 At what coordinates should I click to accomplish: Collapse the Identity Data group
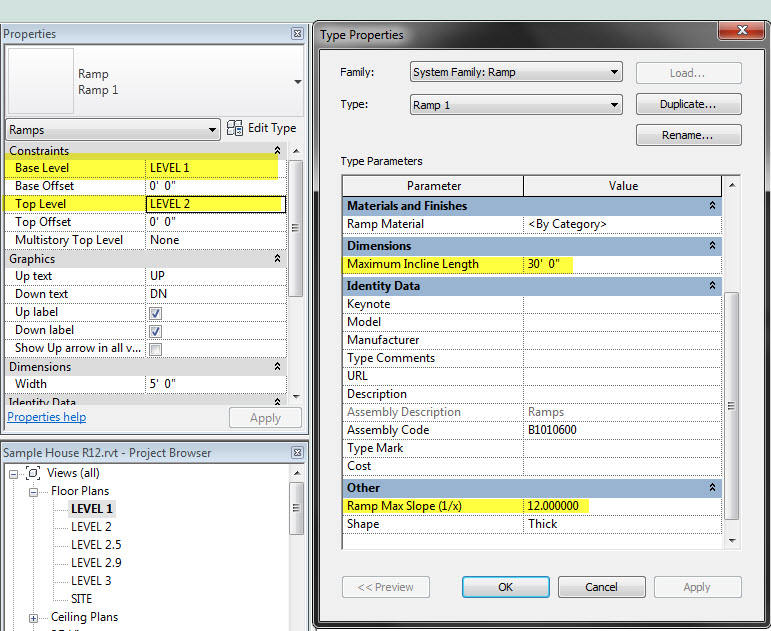(712, 286)
